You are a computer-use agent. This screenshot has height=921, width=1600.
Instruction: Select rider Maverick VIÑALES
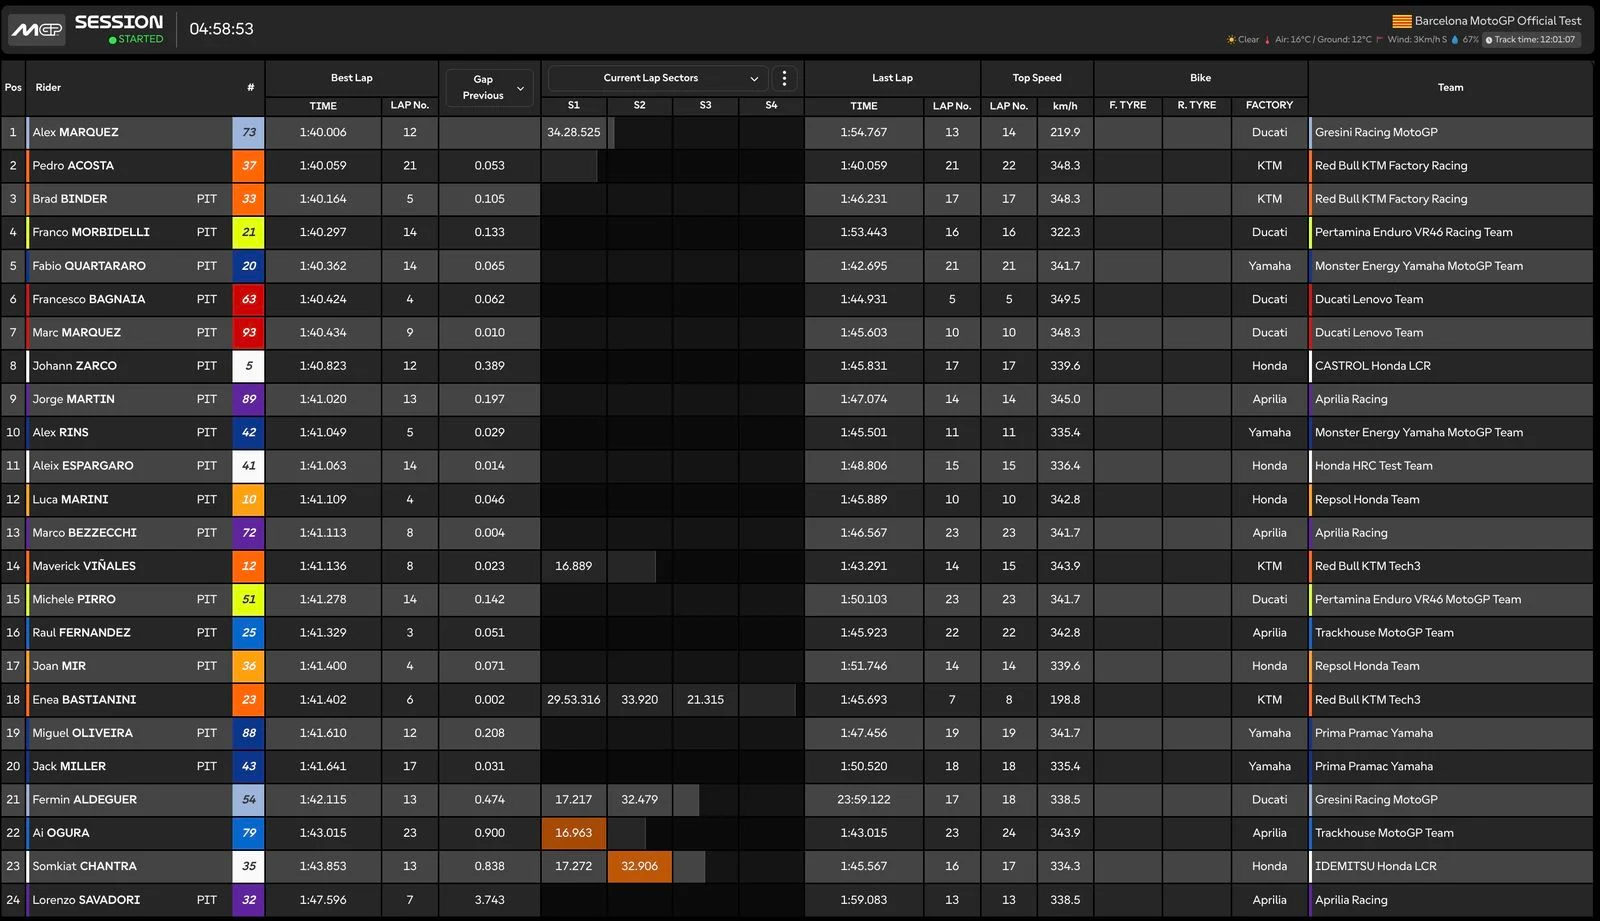pyautogui.click(x=84, y=566)
